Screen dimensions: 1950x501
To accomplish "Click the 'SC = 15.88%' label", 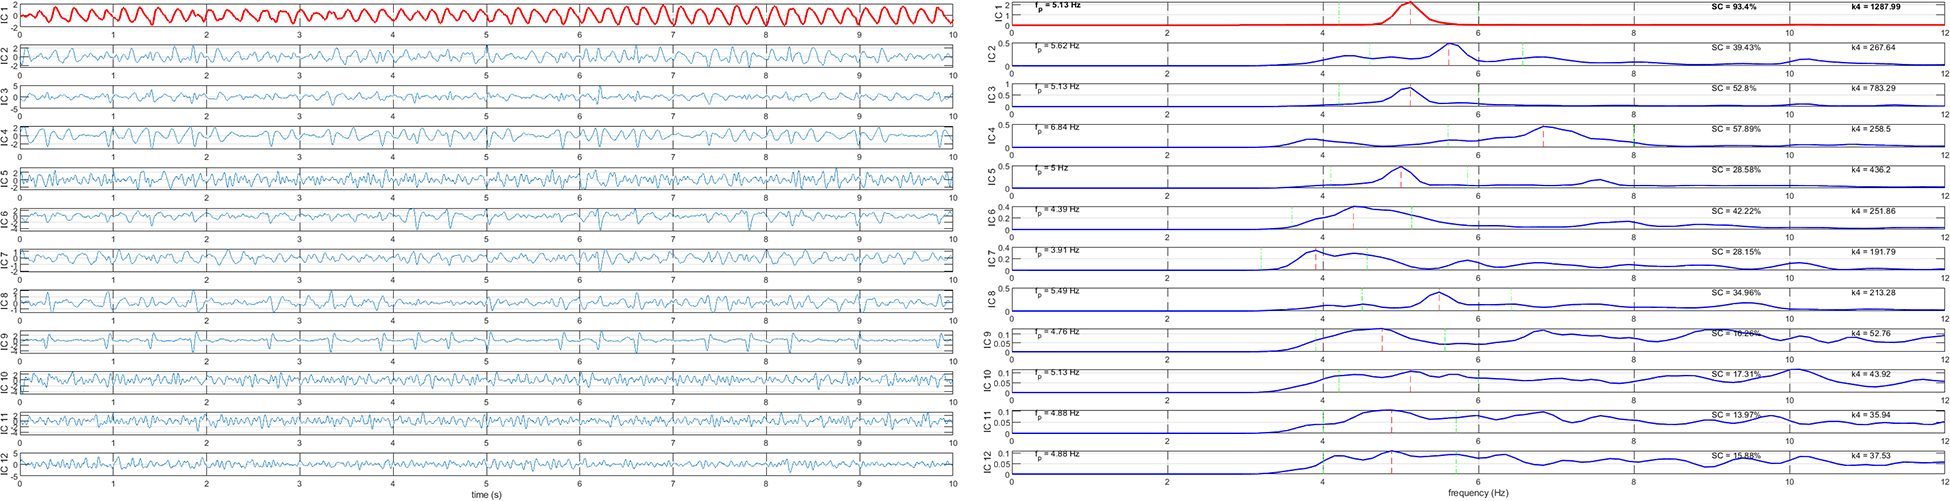I will point(1735,456).
